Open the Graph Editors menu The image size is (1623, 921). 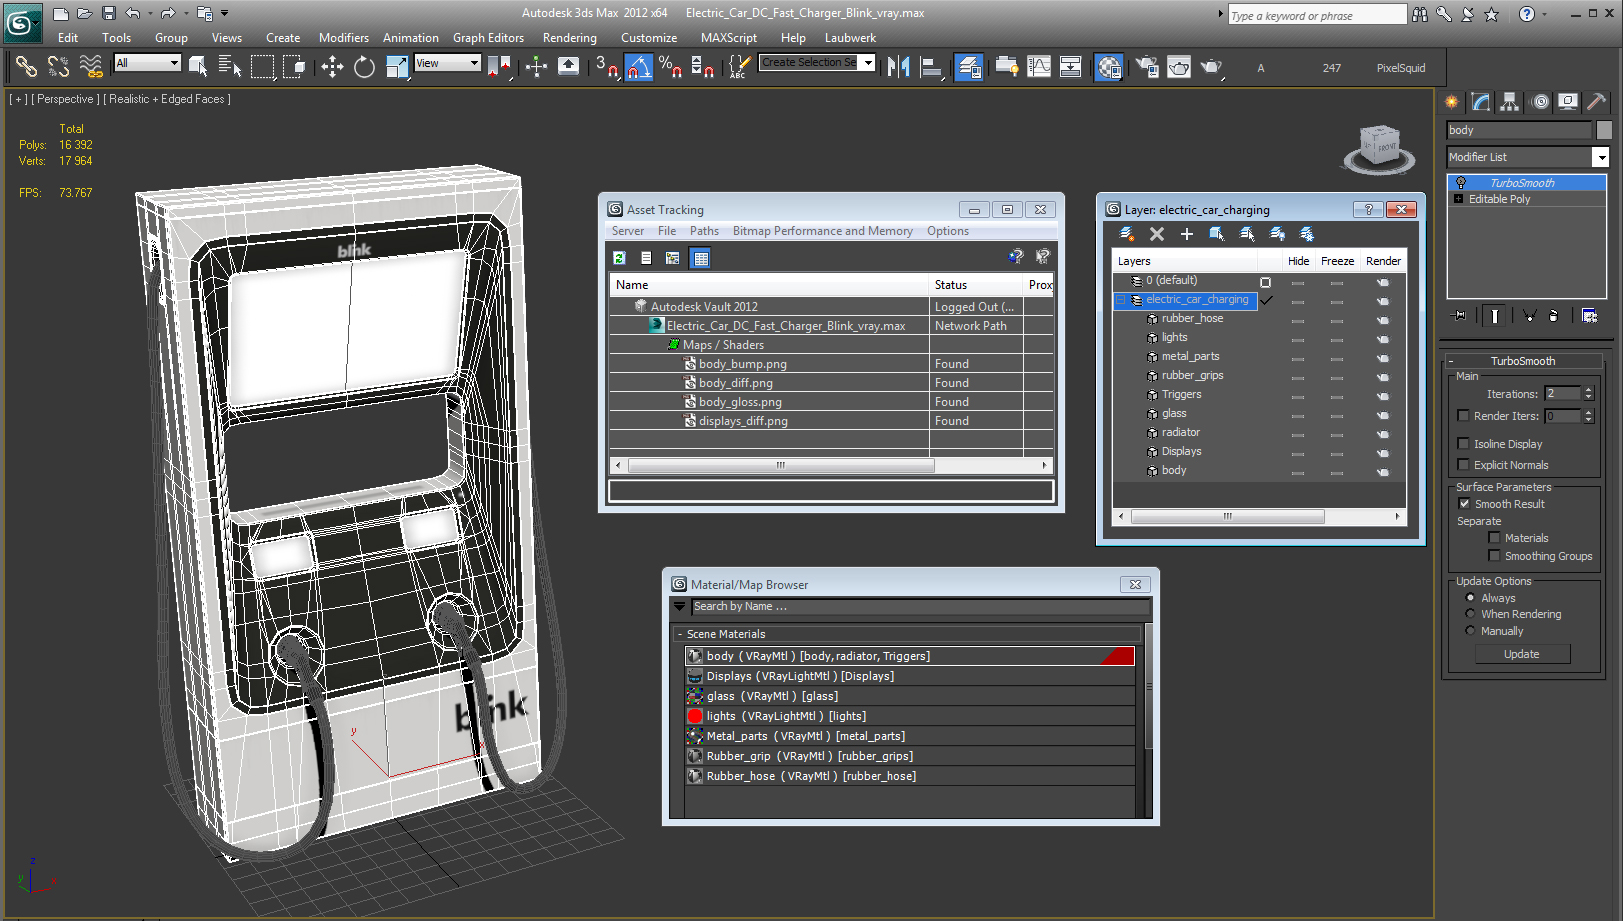488,38
